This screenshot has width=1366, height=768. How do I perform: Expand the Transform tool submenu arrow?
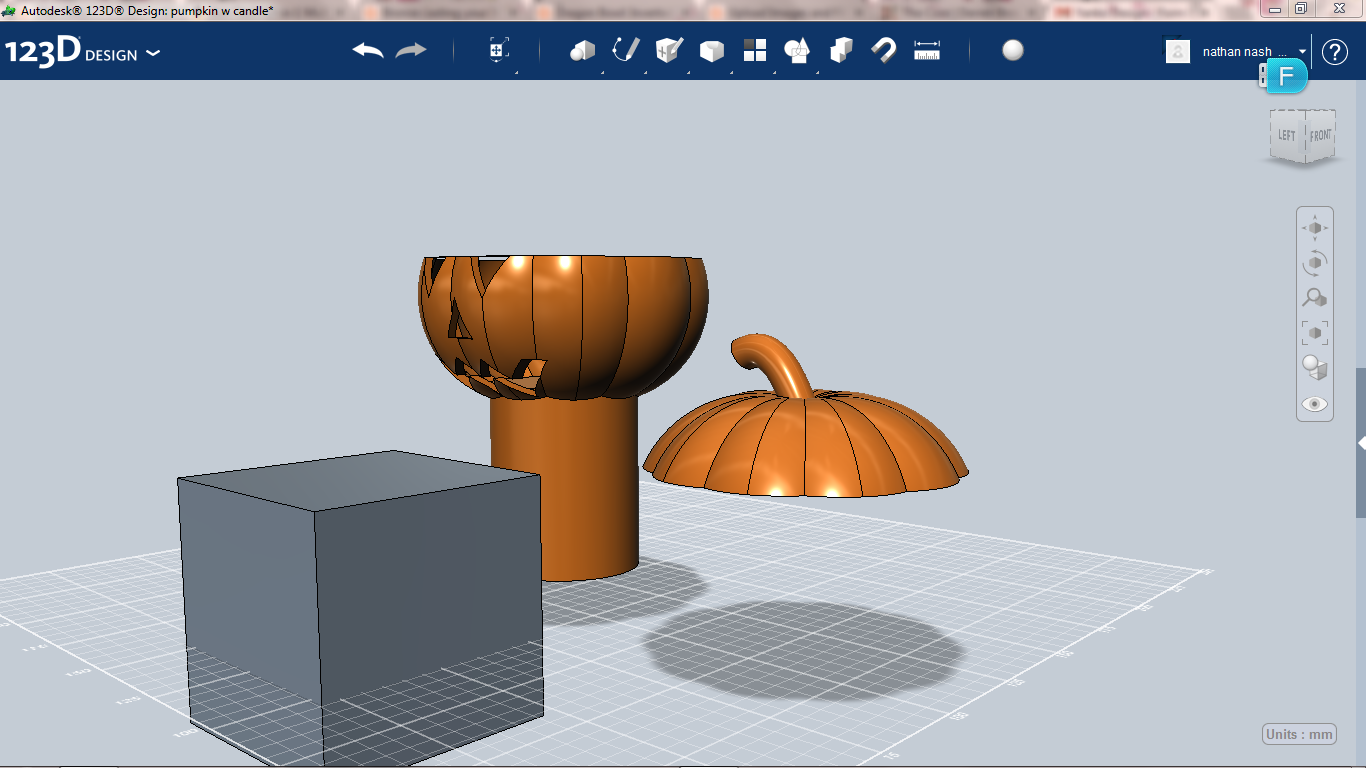(516, 72)
